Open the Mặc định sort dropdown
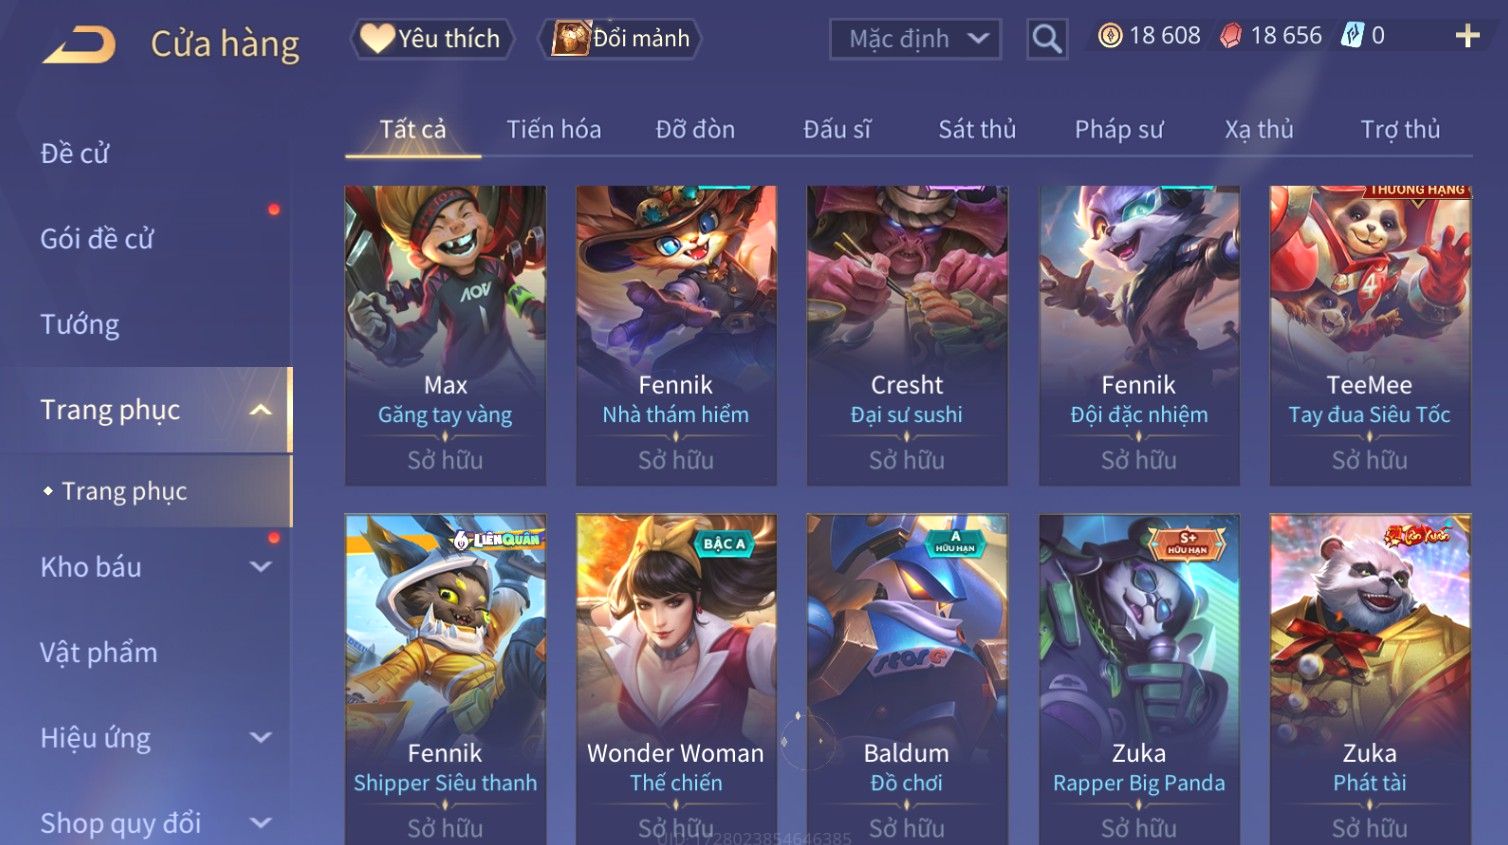Screen dimensions: 1508x845 coord(915,39)
